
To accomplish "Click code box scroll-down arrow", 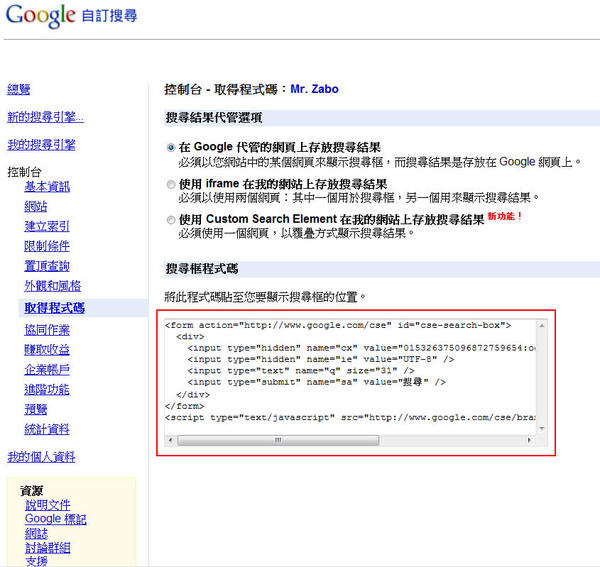I will (x=542, y=429).
